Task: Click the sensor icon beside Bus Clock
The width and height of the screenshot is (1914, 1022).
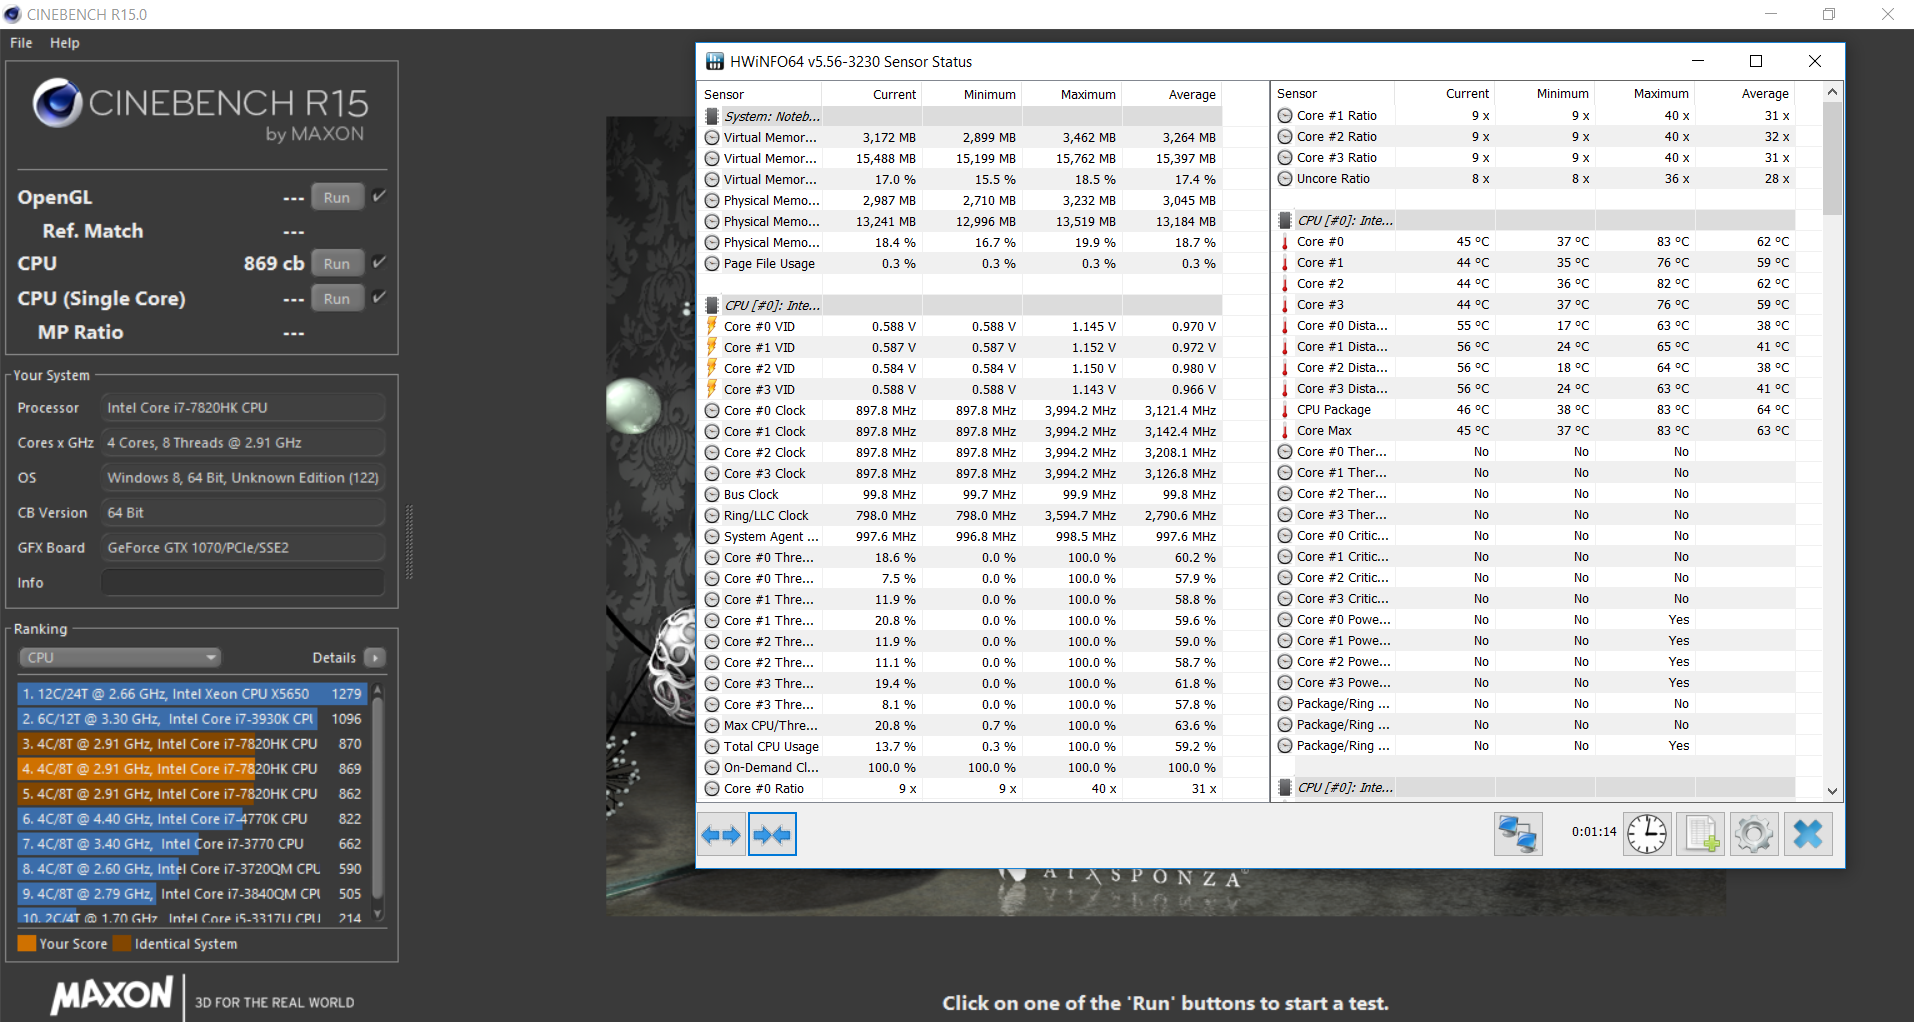Action: click(712, 495)
